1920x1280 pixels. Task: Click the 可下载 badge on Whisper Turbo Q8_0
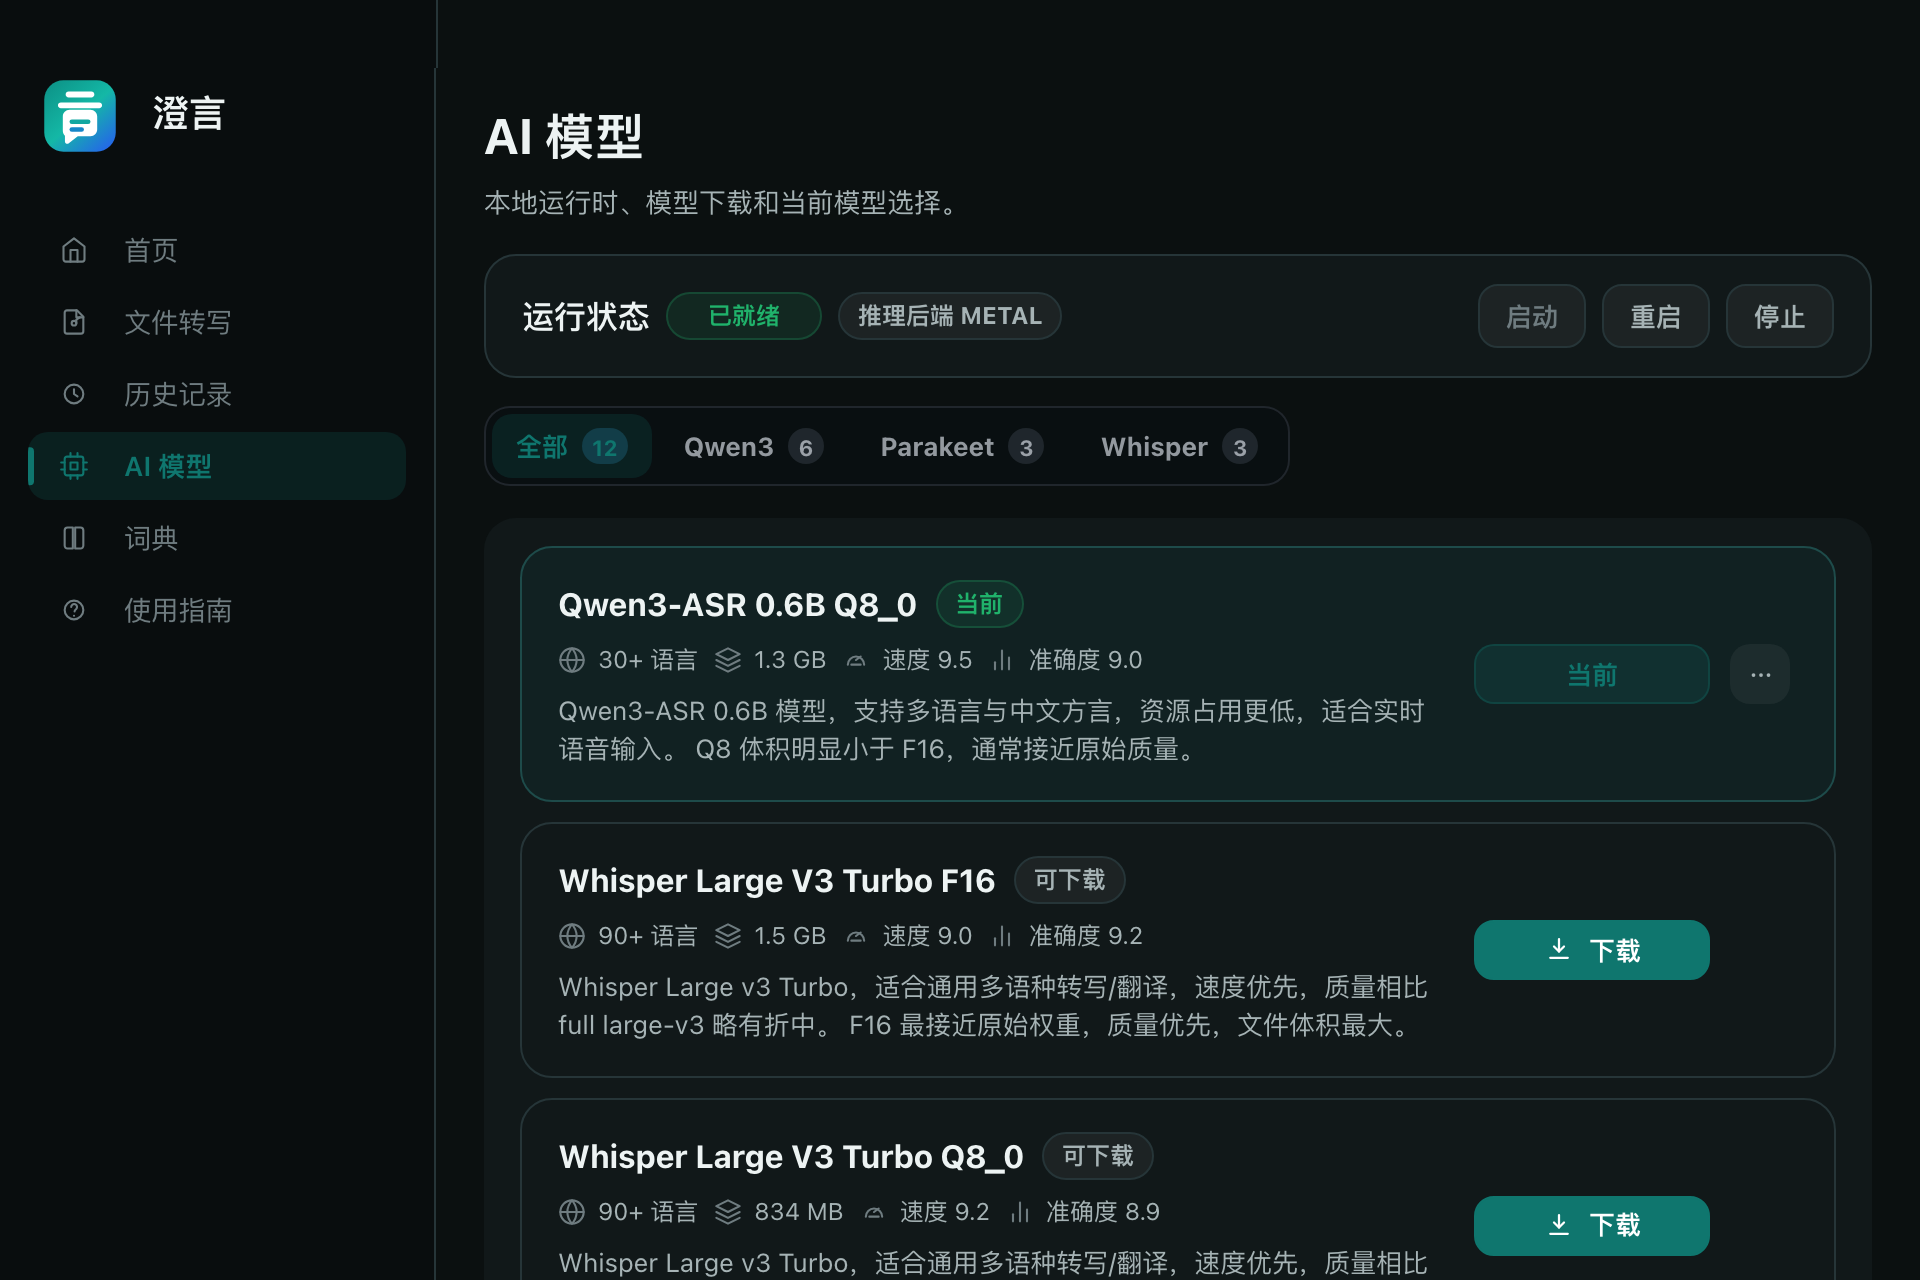1098,1156
